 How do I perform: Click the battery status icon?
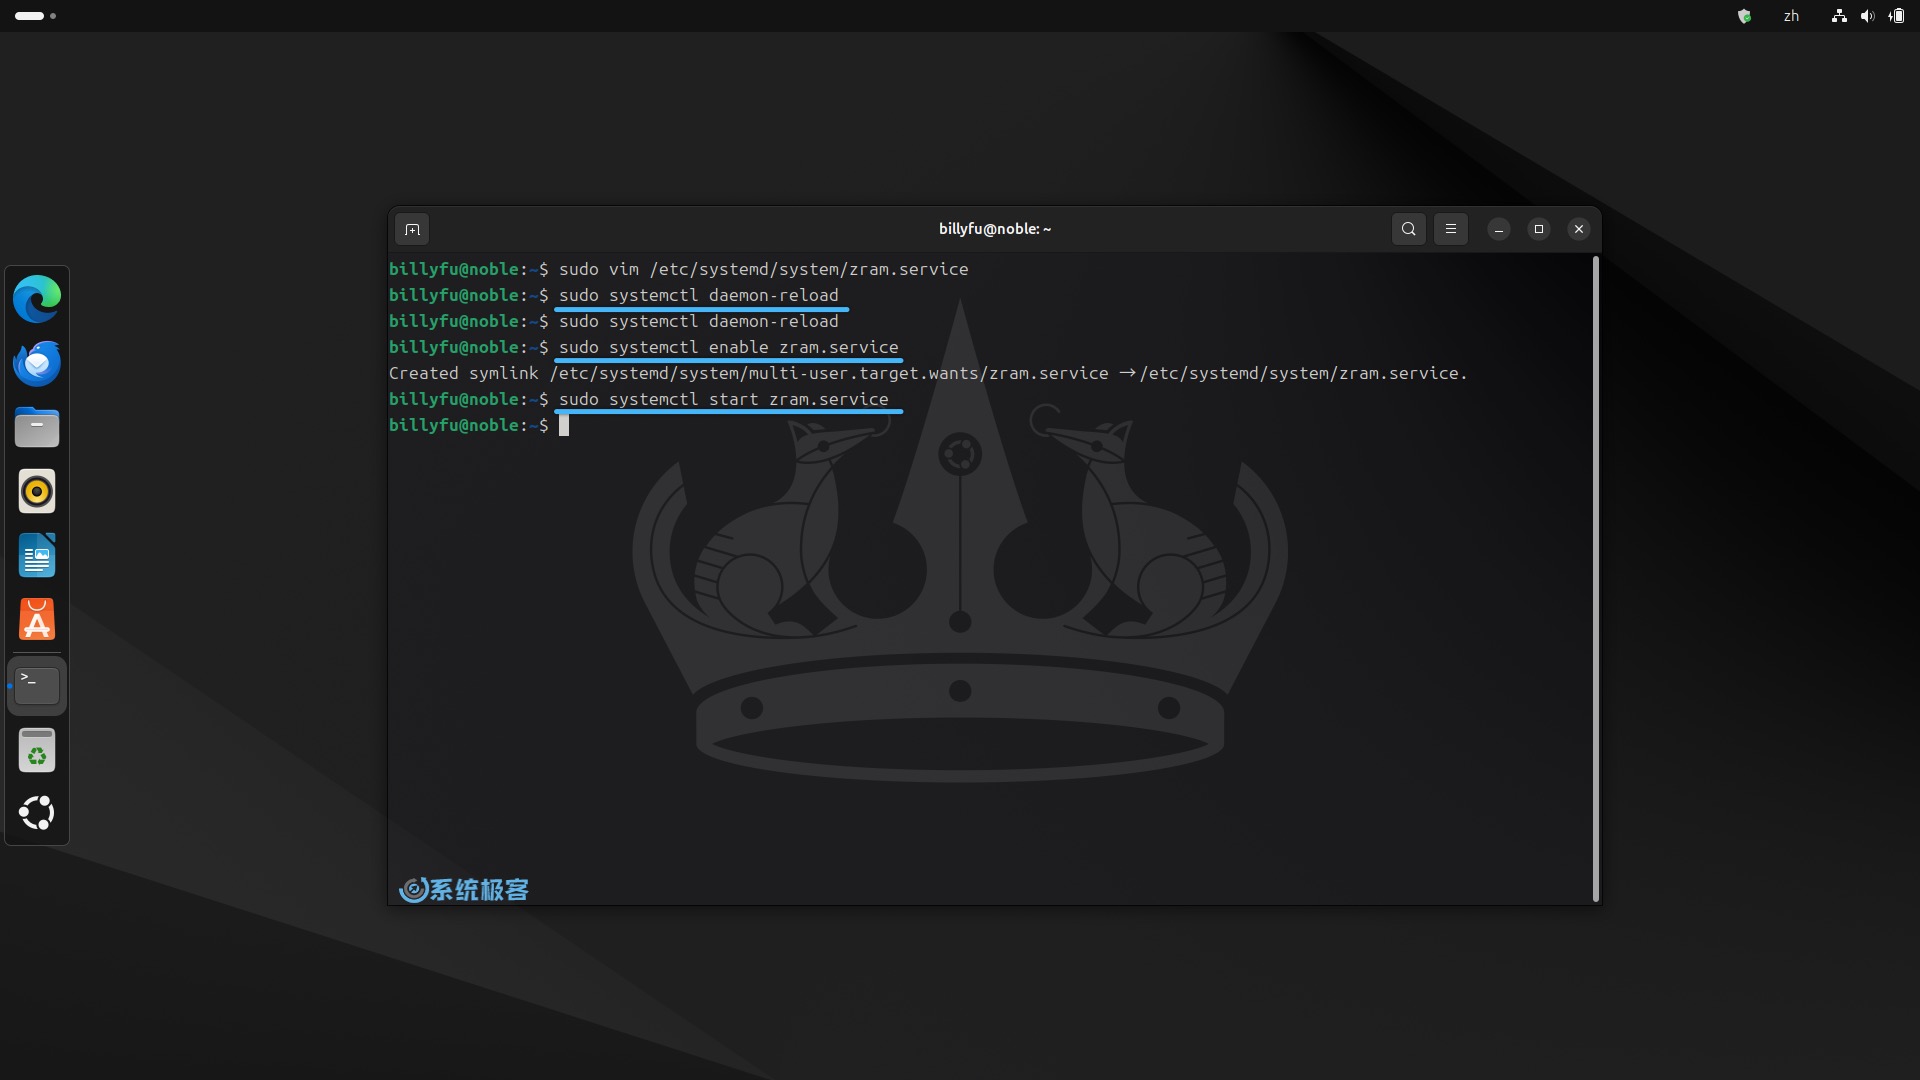click(x=1897, y=16)
